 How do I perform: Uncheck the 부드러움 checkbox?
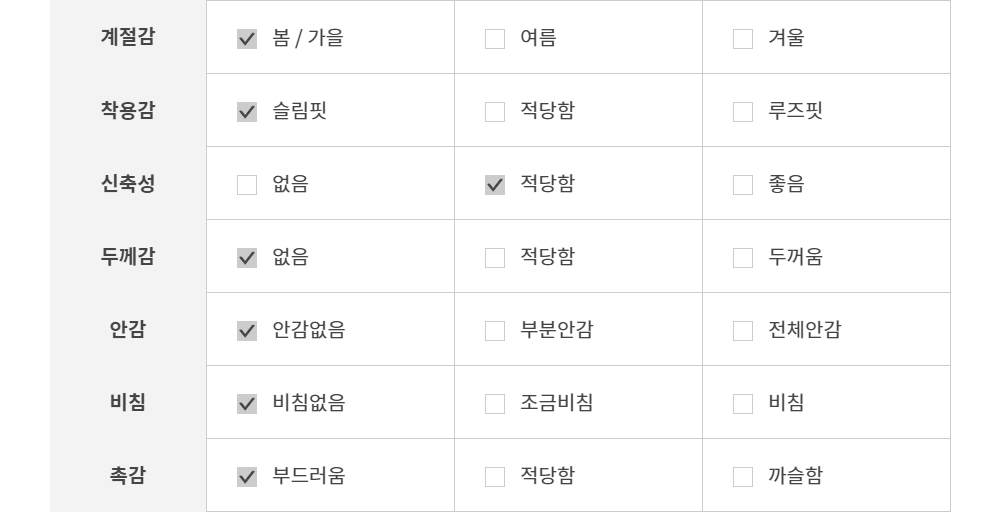(x=247, y=478)
